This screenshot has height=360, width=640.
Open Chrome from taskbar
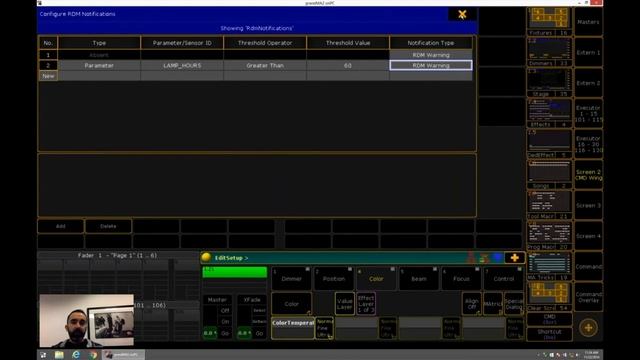93,355
